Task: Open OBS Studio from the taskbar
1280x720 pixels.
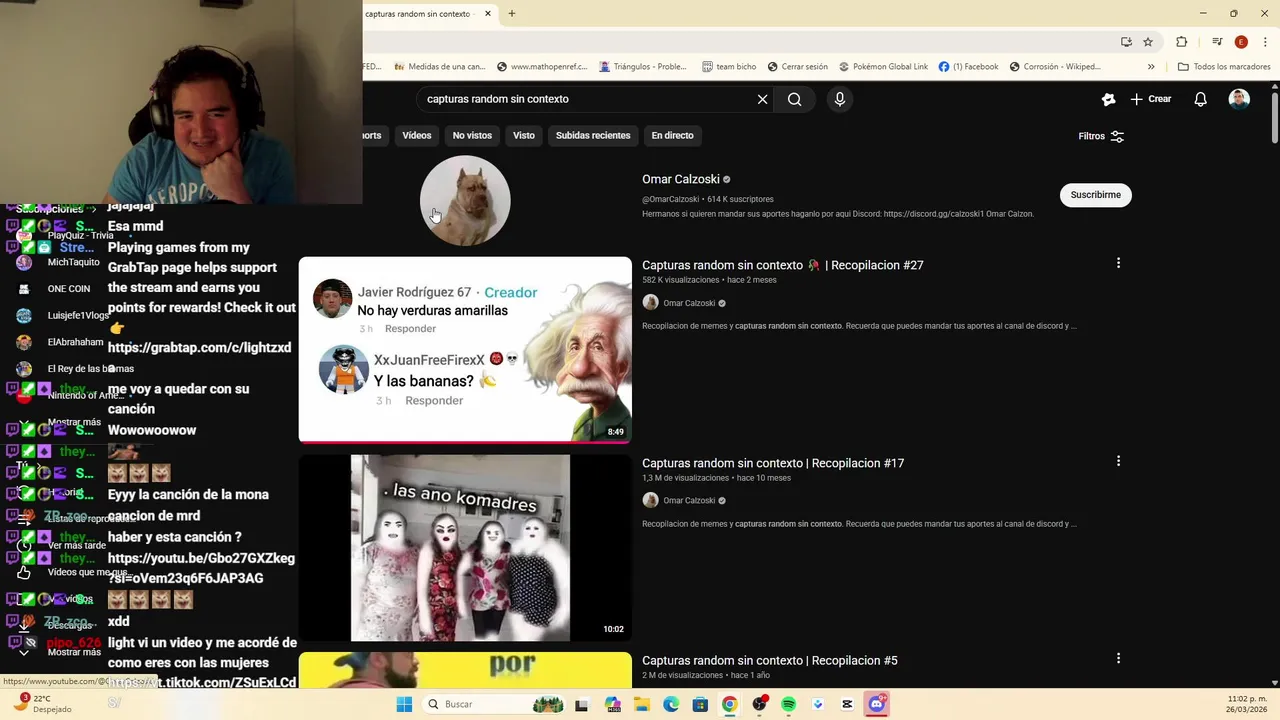Action: click(x=759, y=704)
